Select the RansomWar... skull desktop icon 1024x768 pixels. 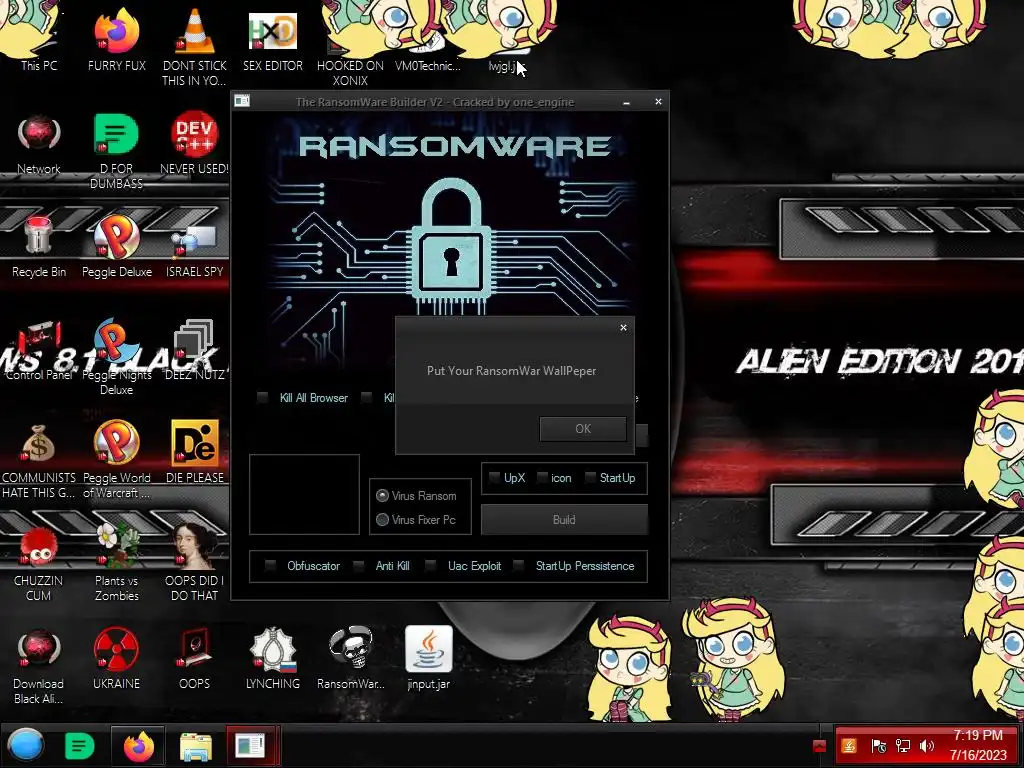(x=351, y=658)
